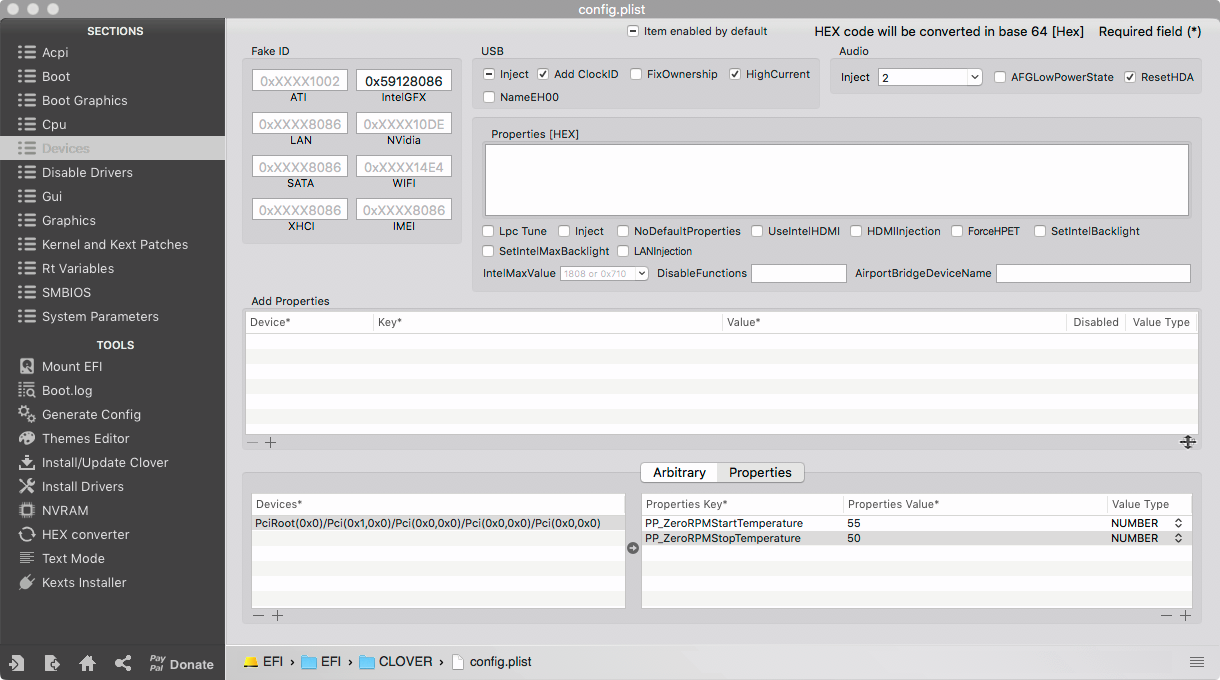
Task: Click the PayPal Donate button
Action: coord(181,663)
